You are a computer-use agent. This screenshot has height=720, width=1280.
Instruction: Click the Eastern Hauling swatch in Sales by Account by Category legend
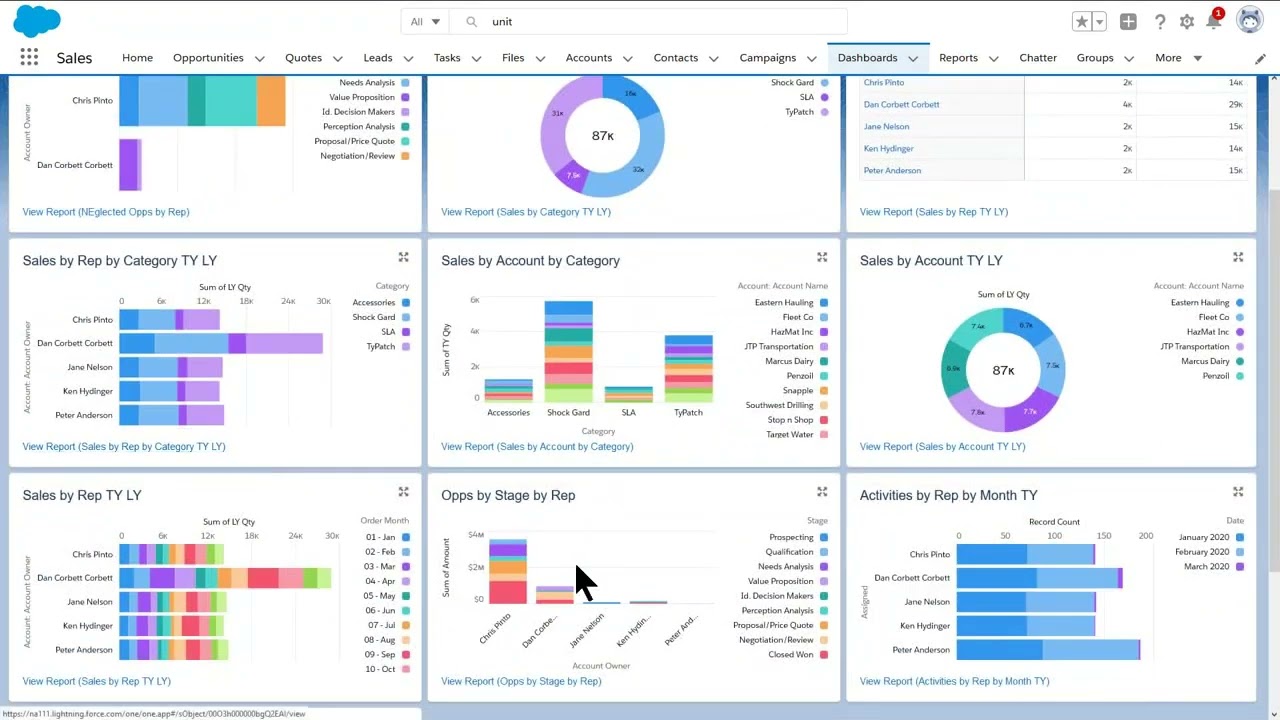(x=824, y=303)
